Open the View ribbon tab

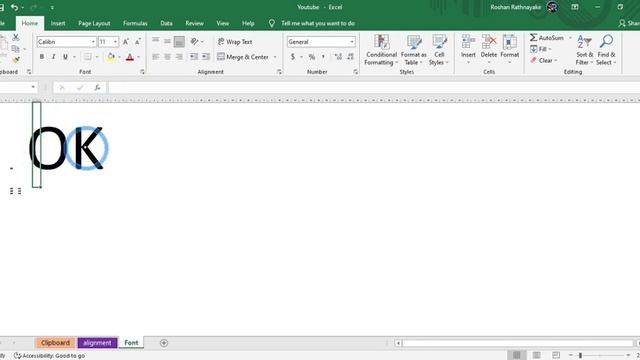(222, 23)
